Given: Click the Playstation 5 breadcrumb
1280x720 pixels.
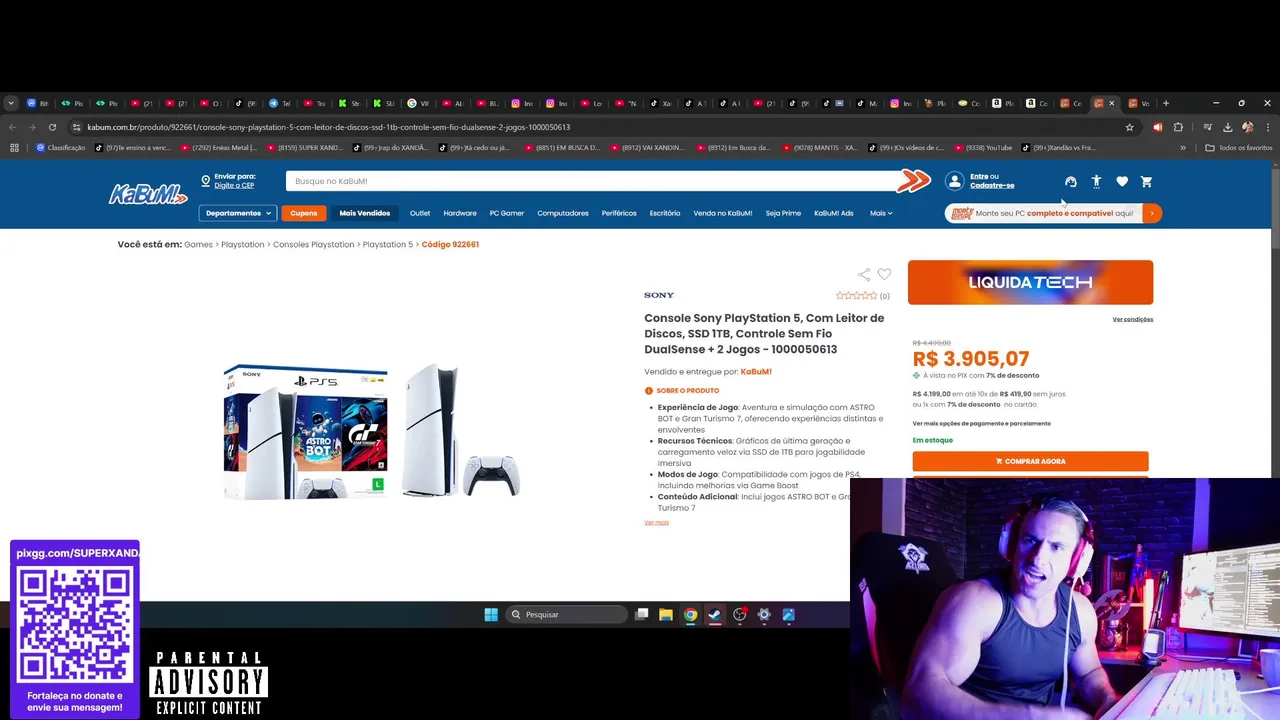Looking at the screenshot, I should (x=387, y=244).
